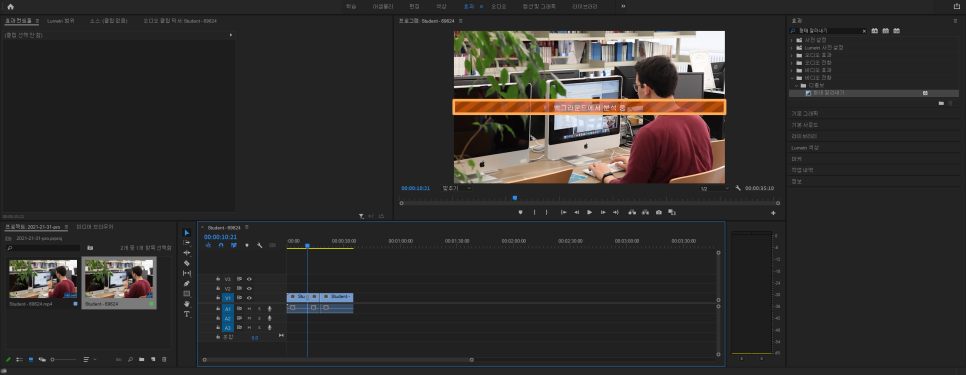Select the Rectangle tool
Screen dimensions: 966x375
pos(187,293)
